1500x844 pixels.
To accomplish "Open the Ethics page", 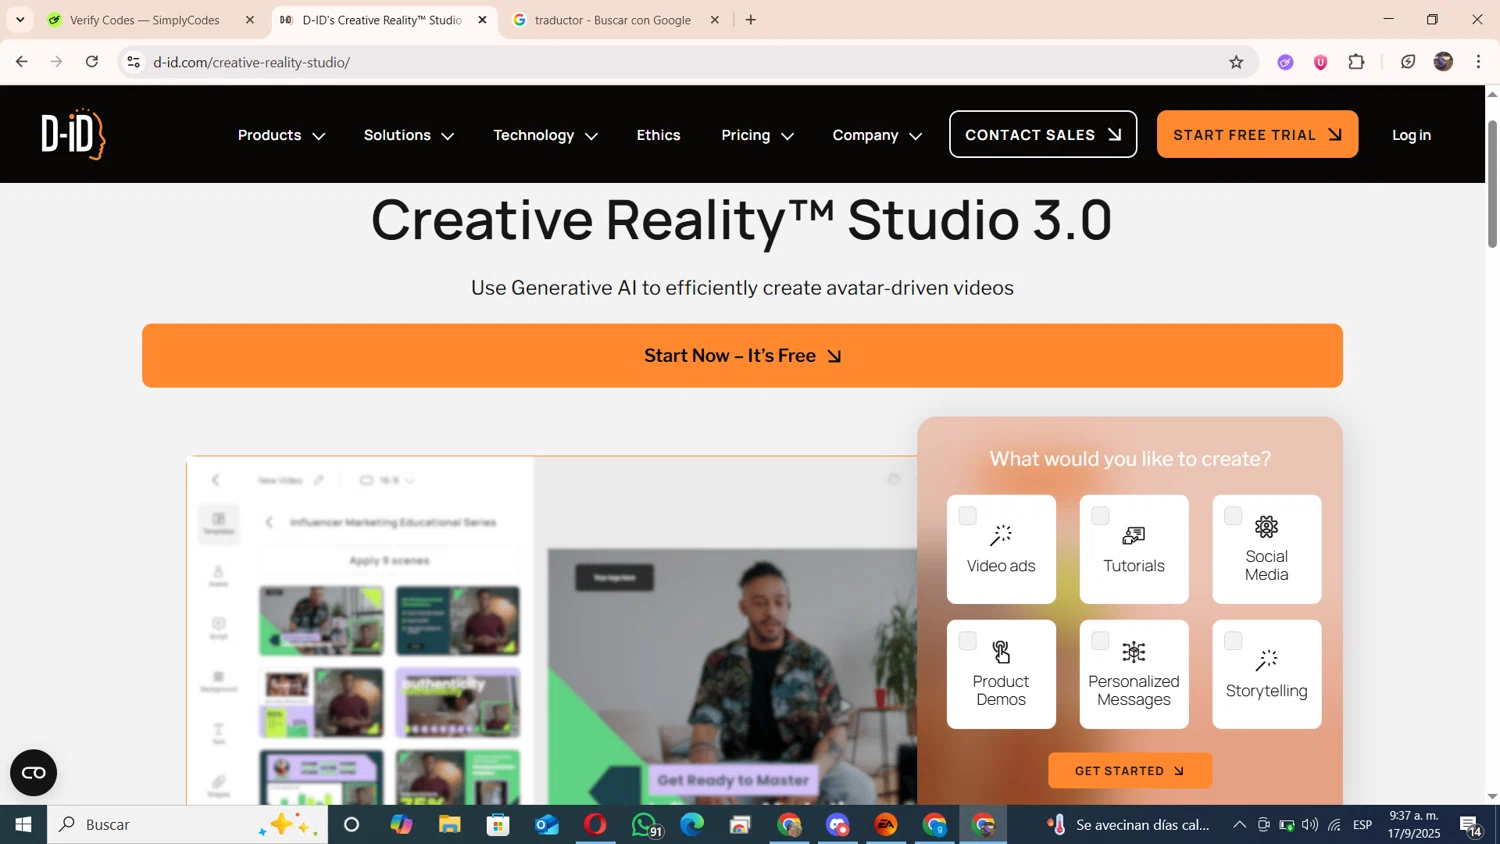I will (658, 135).
